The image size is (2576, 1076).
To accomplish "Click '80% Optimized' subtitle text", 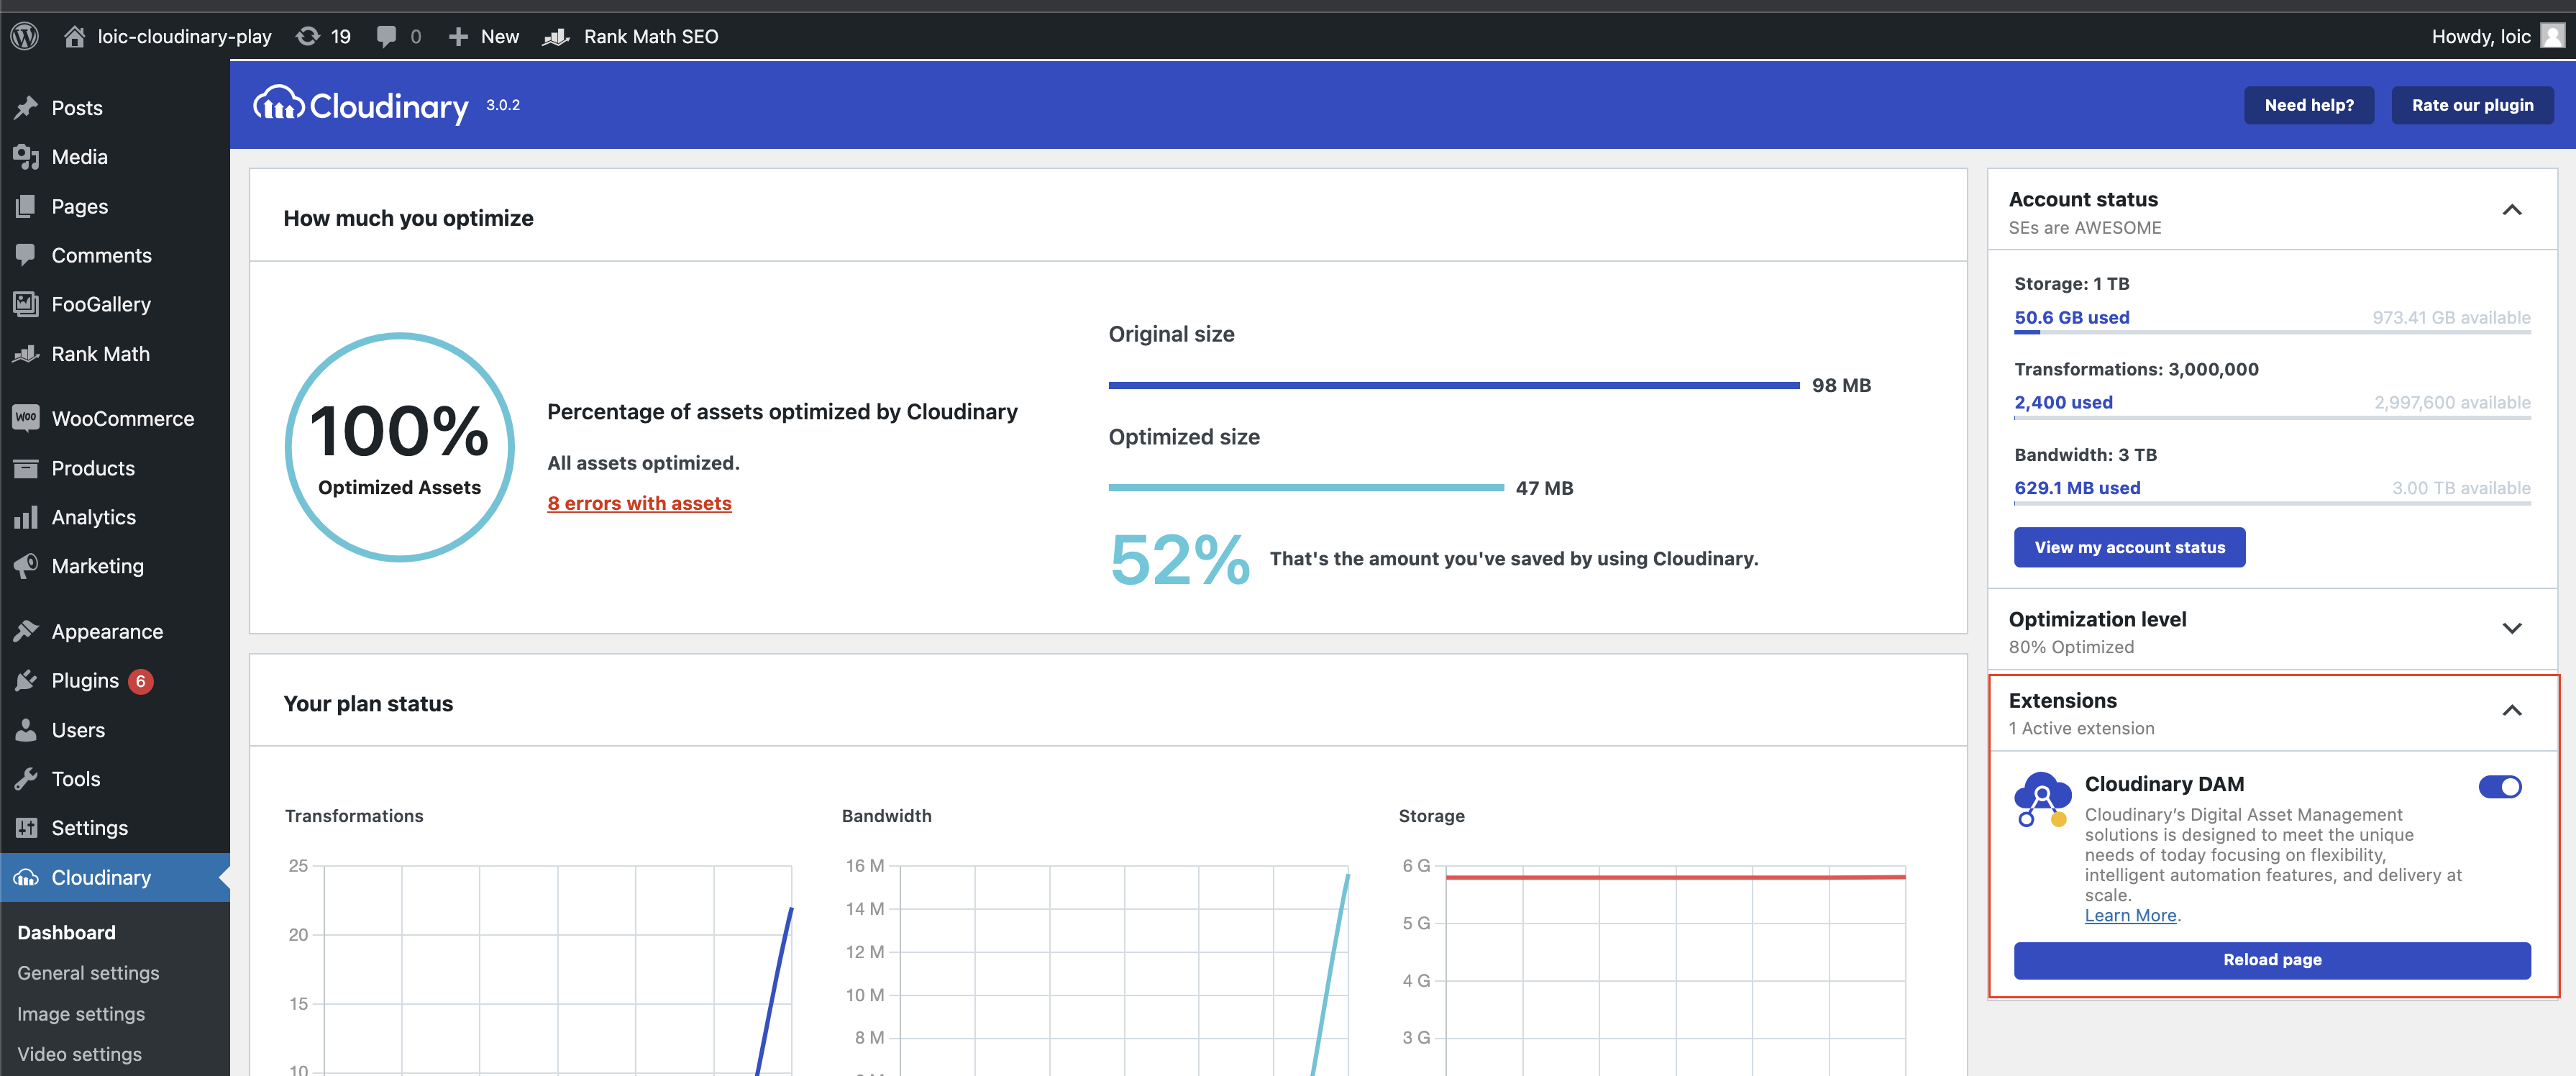I will (2071, 647).
